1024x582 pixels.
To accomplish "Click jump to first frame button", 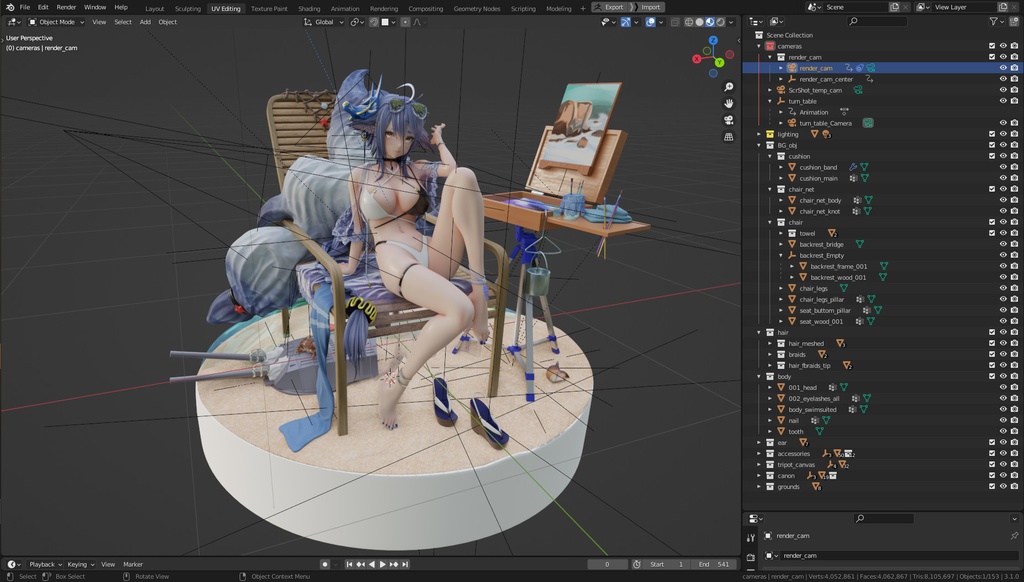I will (x=349, y=564).
